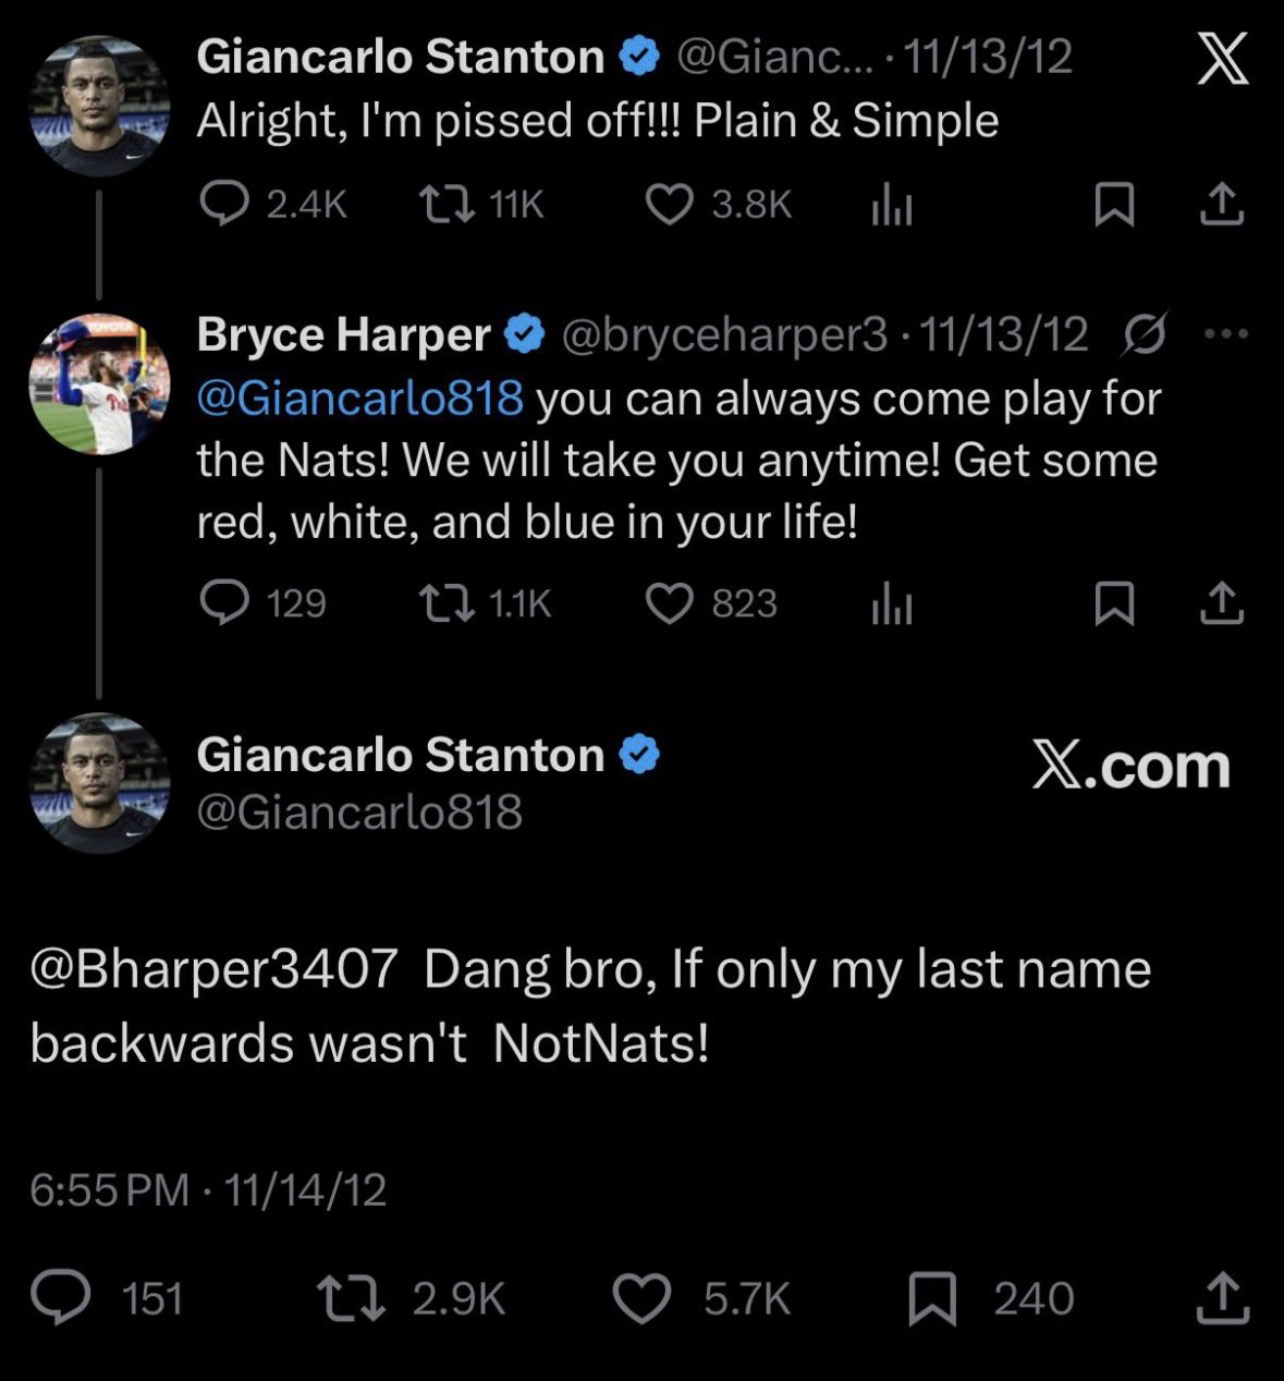The image size is (1284, 1381).
Task: Bookmark the NotNats tweet with 240 bookmarks
Action: tap(931, 1300)
